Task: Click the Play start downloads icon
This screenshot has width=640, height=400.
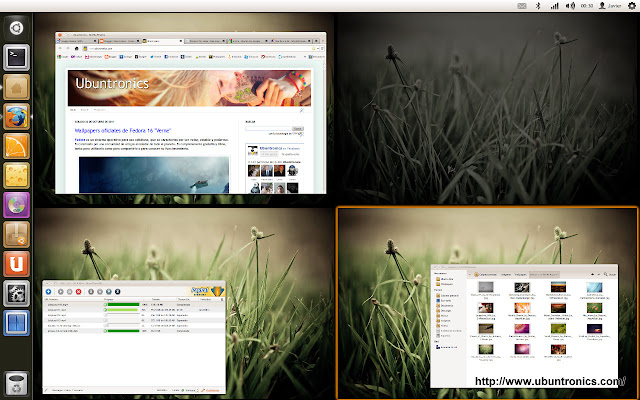Action: point(60,291)
